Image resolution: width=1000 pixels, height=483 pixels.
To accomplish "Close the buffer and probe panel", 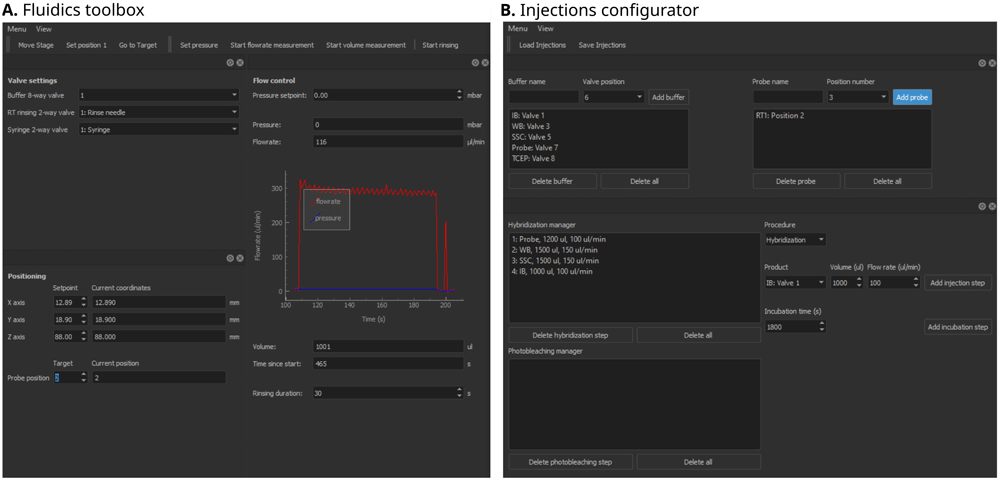I will click(x=991, y=63).
